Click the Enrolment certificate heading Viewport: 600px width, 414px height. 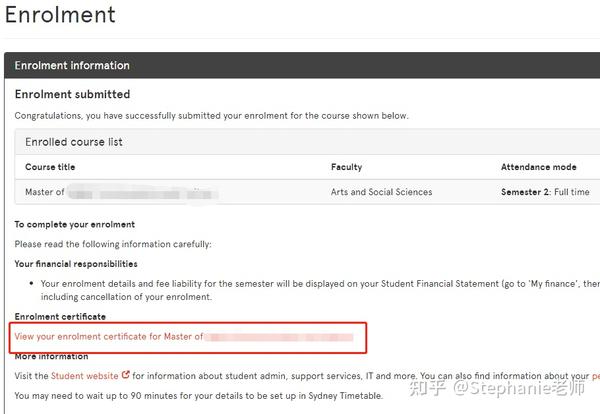point(60,316)
